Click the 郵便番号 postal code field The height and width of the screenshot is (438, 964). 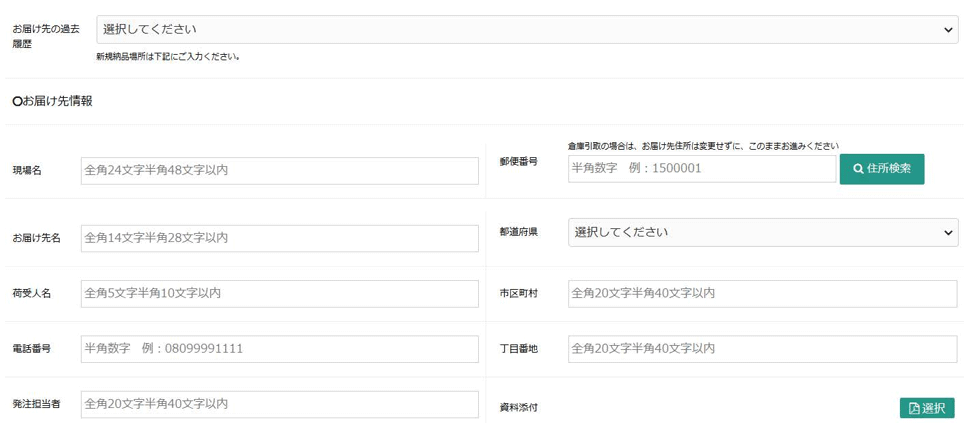point(701,169)
